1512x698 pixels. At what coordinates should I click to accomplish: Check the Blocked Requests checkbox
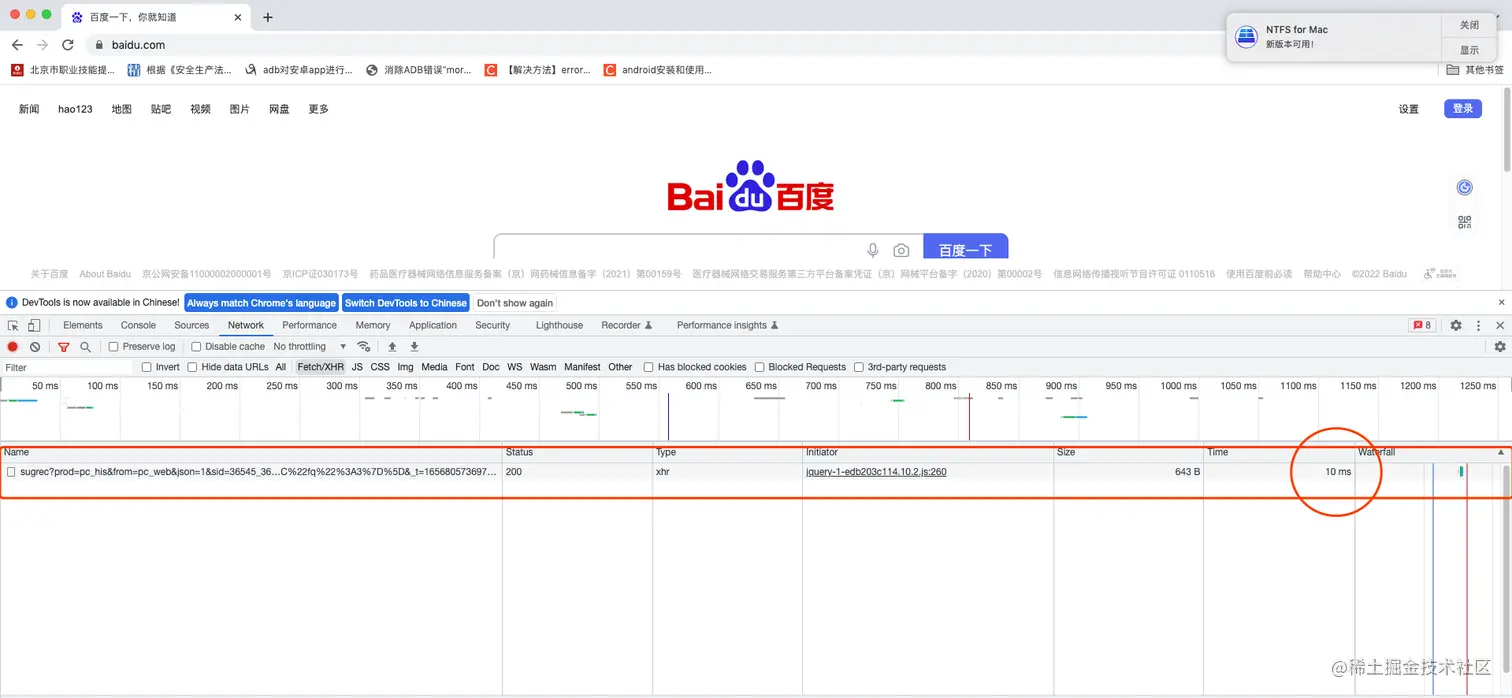[760, 367]
